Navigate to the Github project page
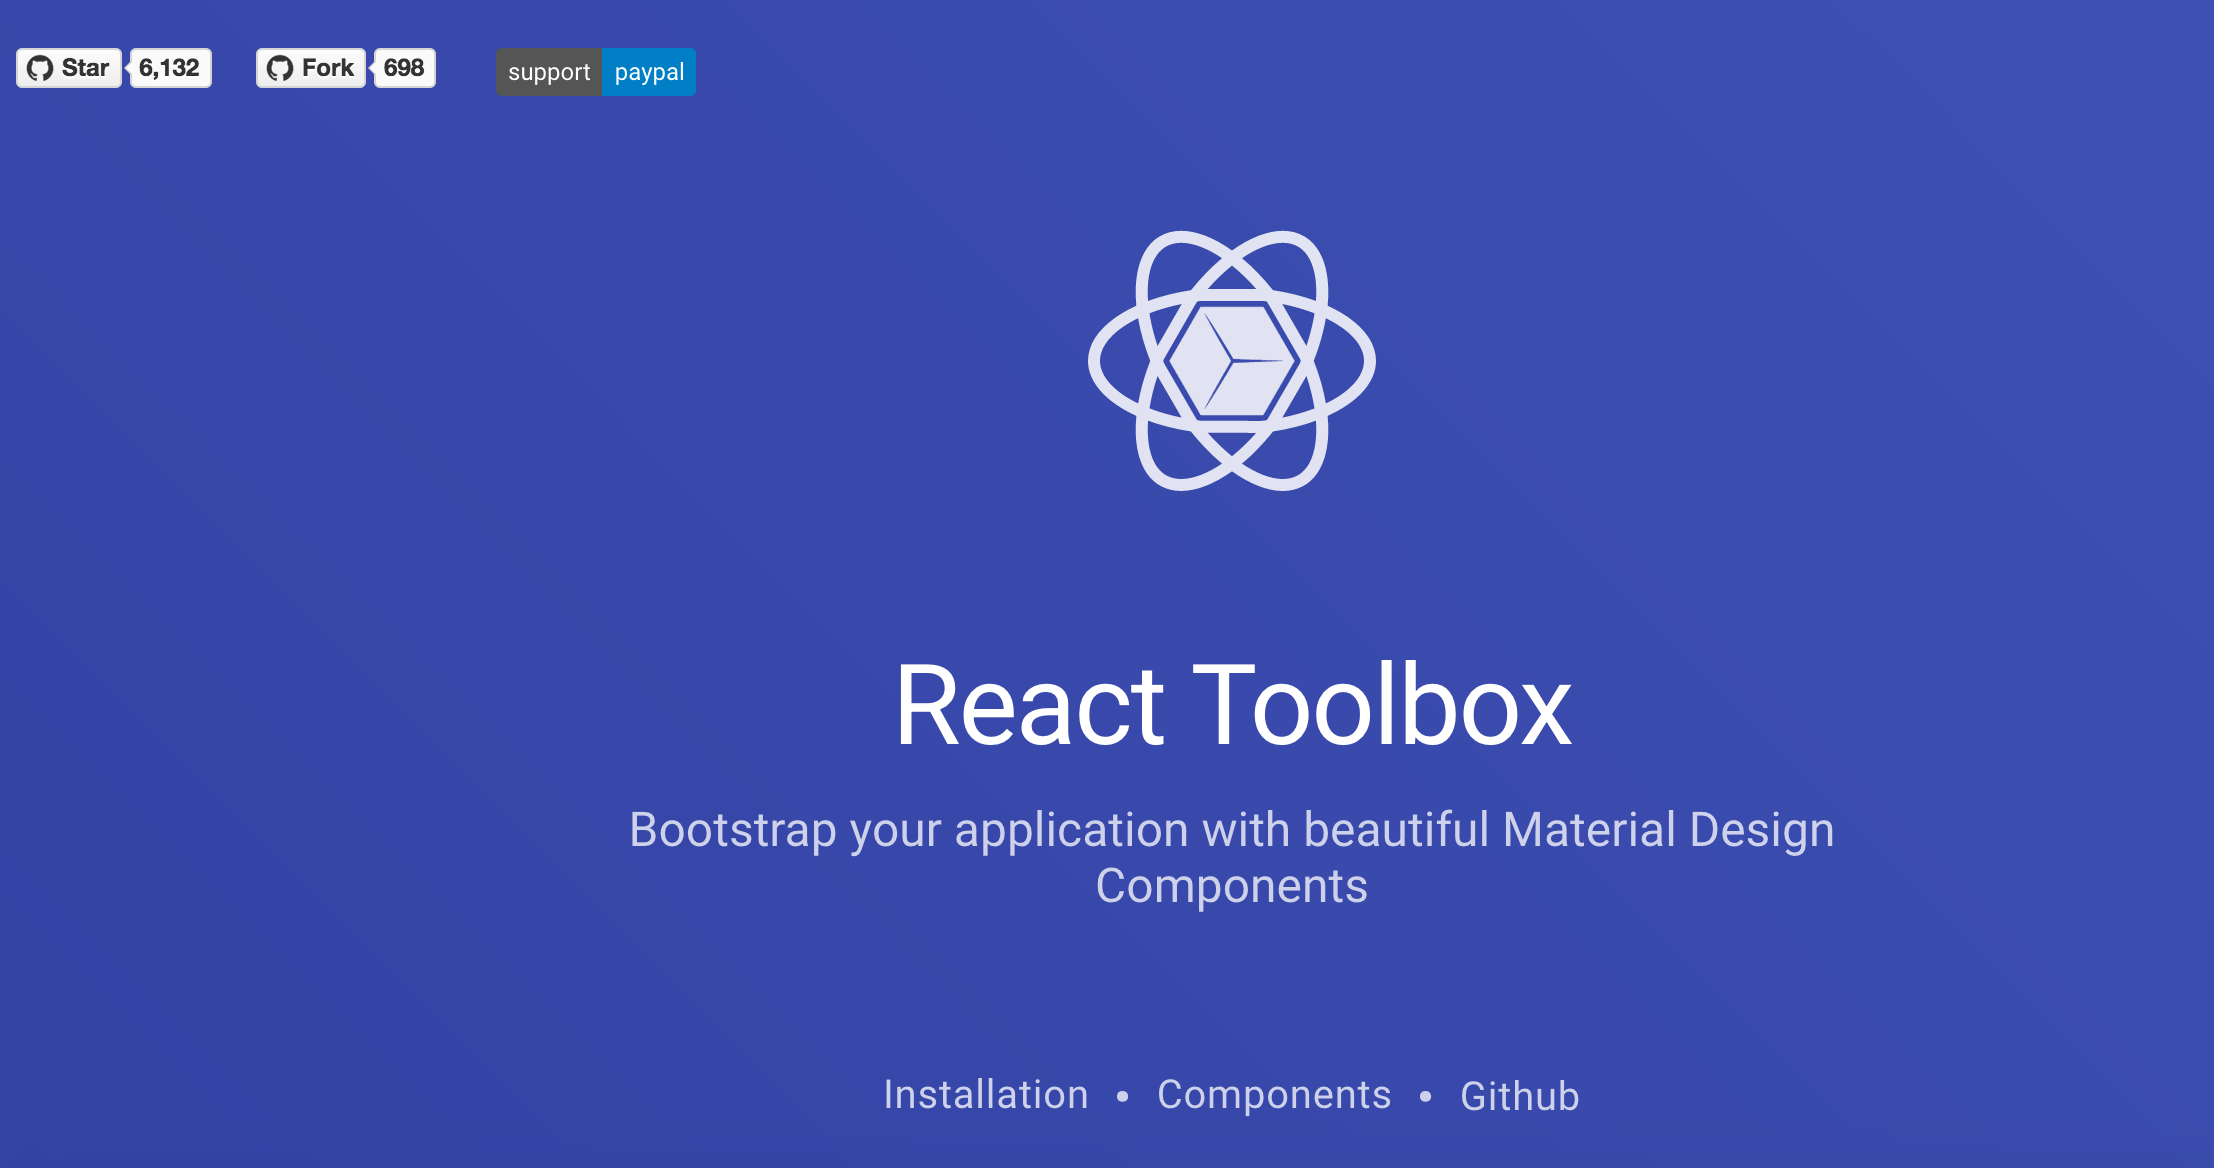The width and height of the screenshot is (2214, 1168). [x=1518, y=1097]
